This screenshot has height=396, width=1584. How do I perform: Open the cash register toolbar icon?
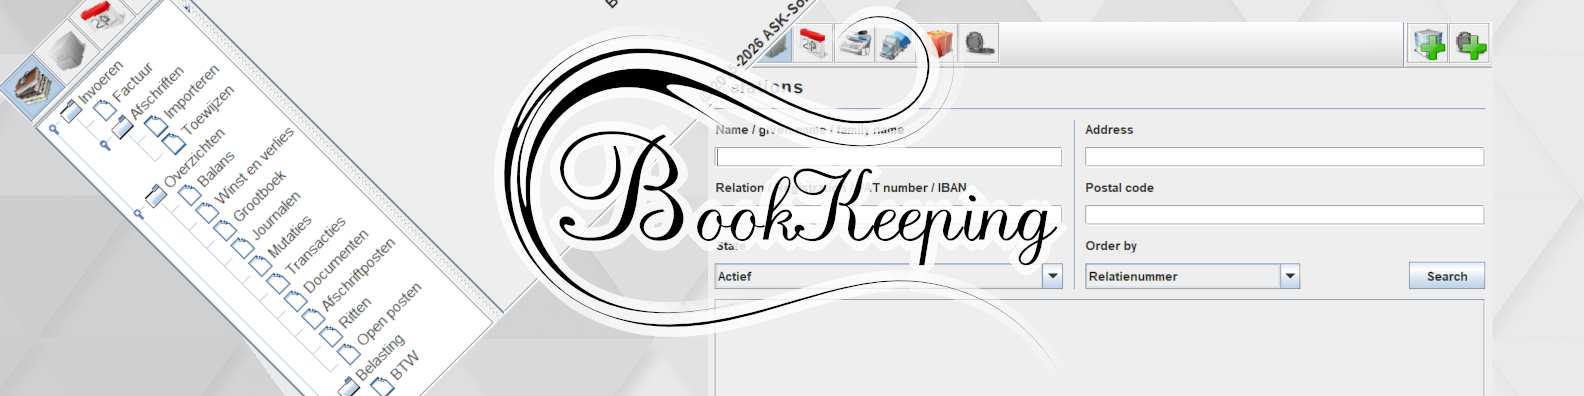tap(855, 43)
